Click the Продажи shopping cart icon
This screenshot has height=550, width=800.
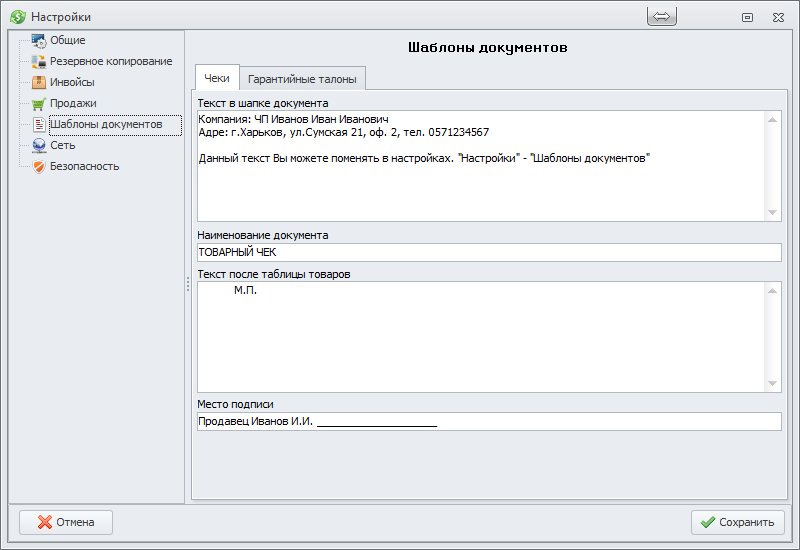tap(39, 104)
